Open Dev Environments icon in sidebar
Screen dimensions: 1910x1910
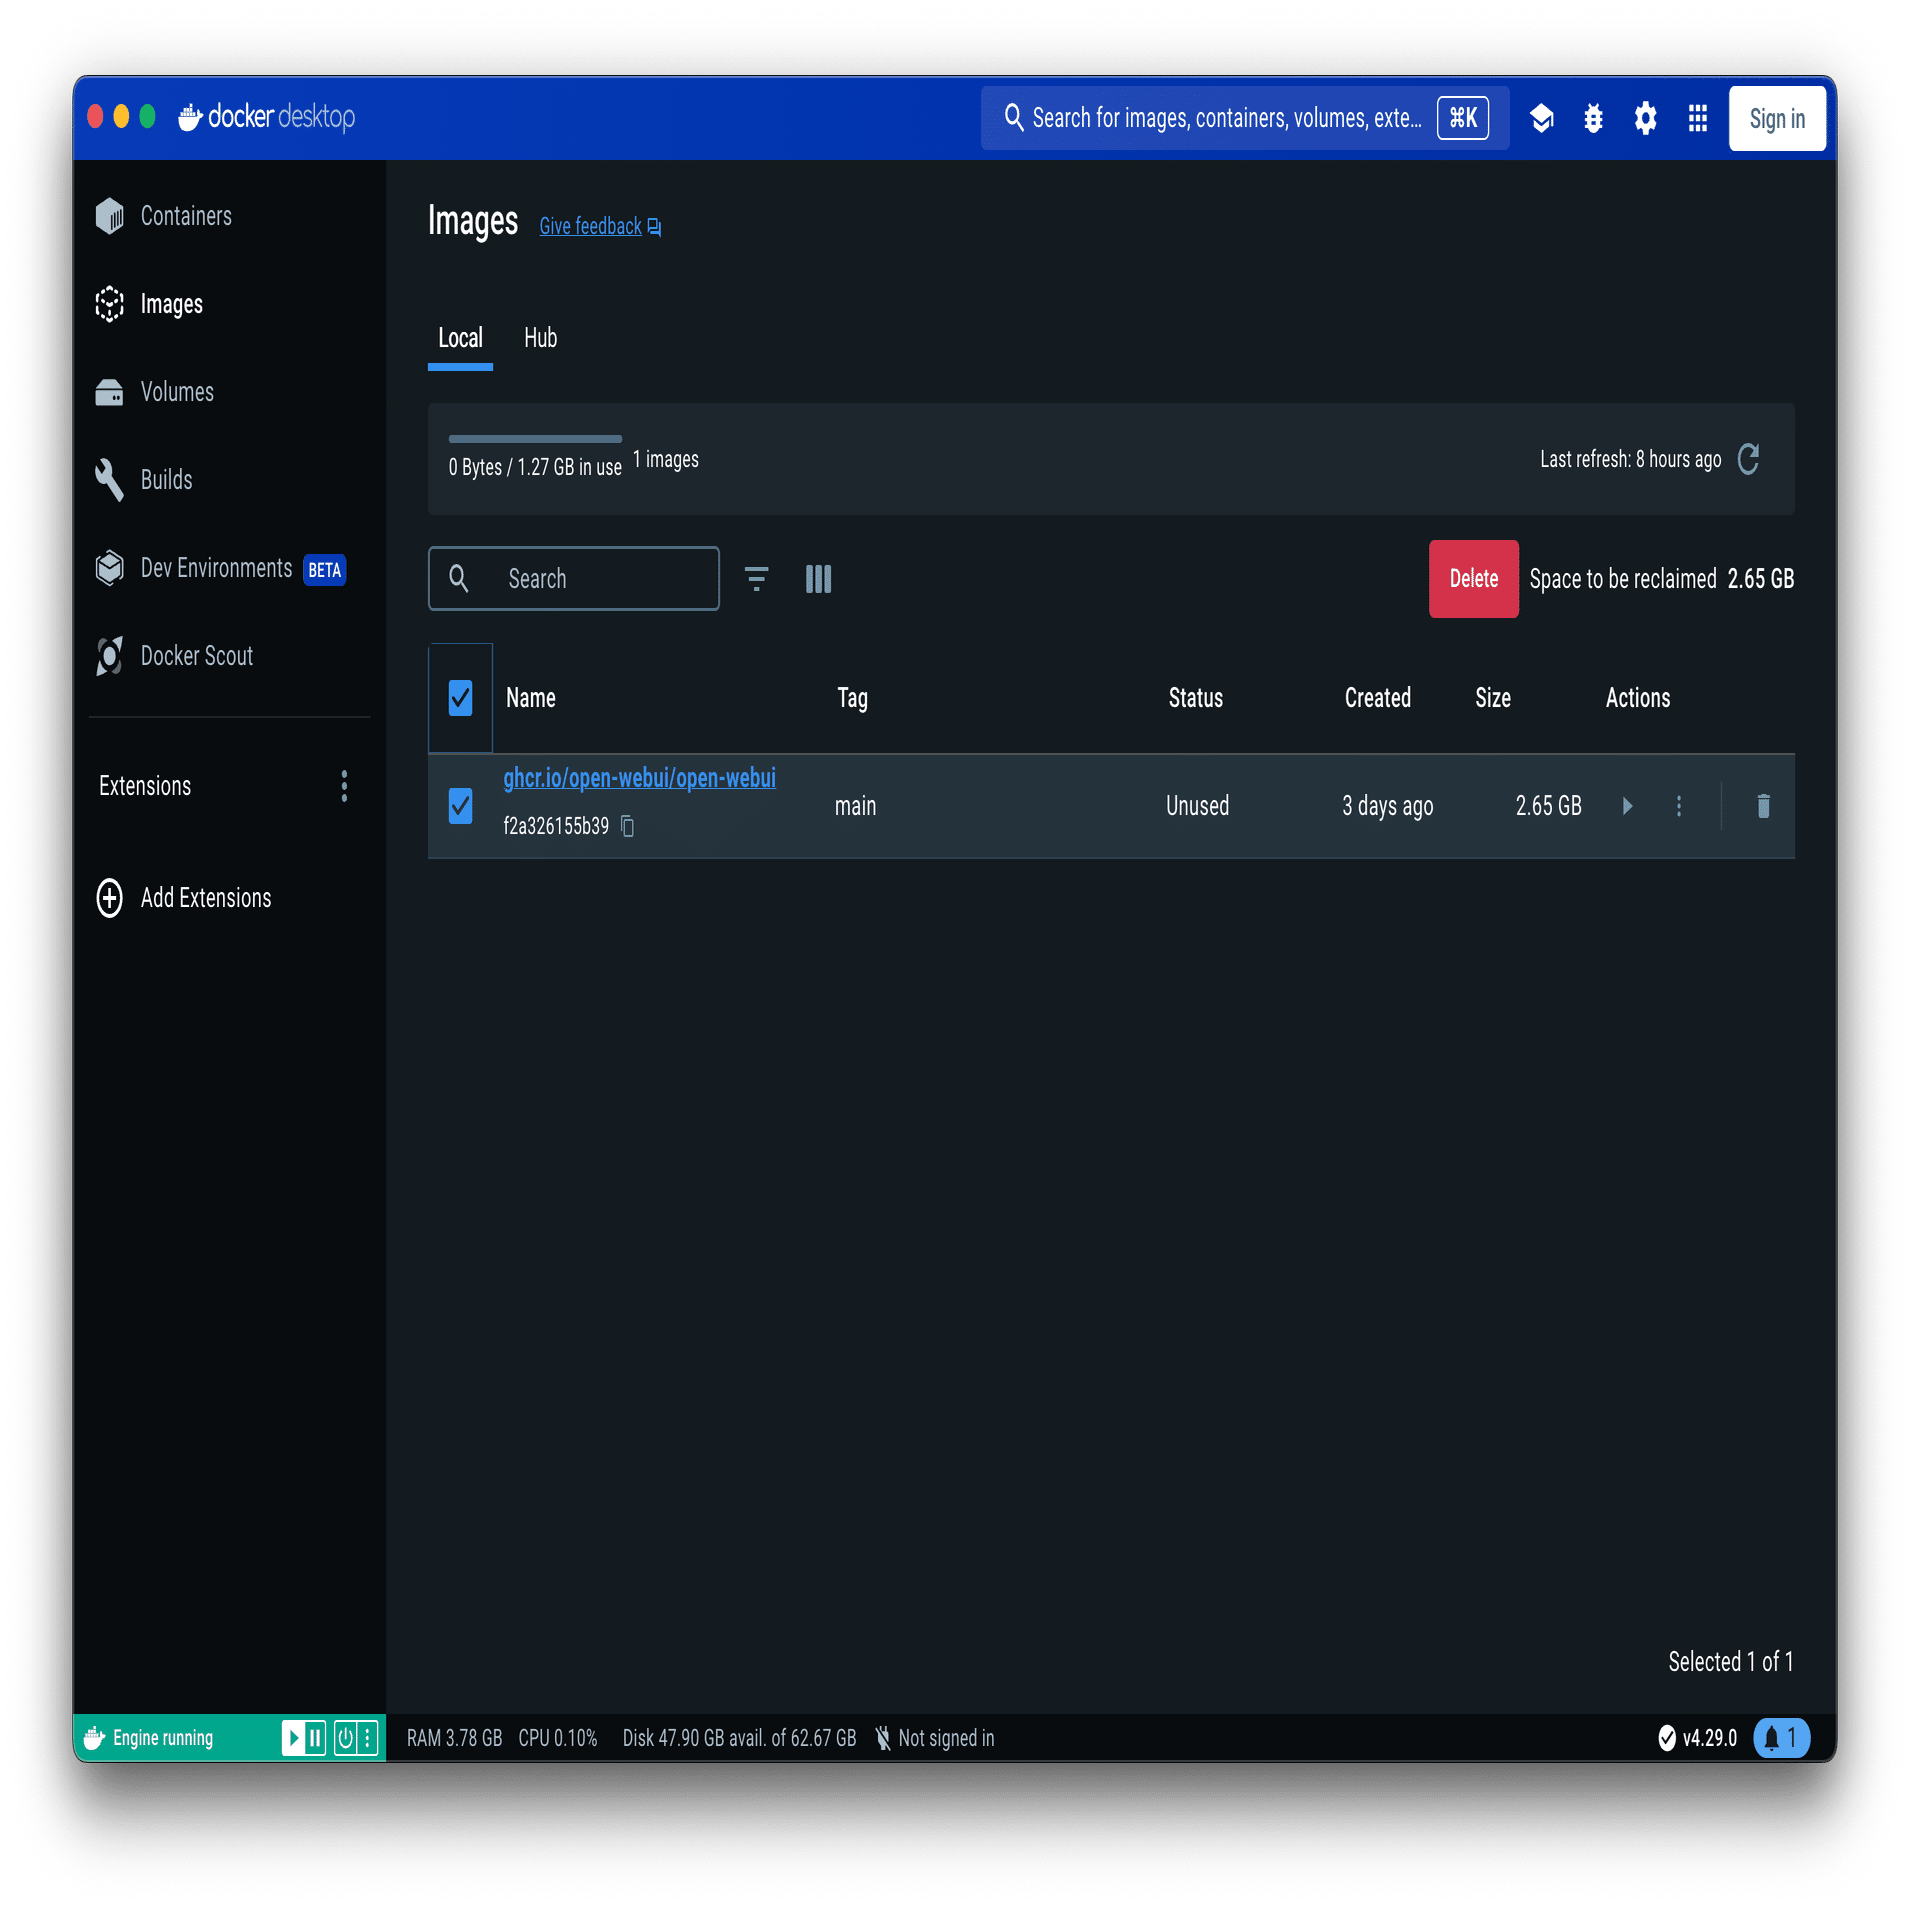coord(109,568)
